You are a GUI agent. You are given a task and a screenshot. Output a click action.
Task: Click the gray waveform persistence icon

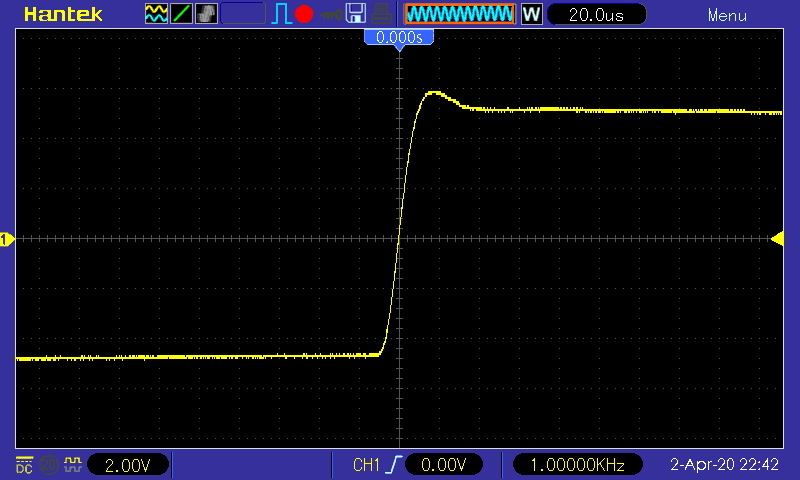tap(206, 14)
